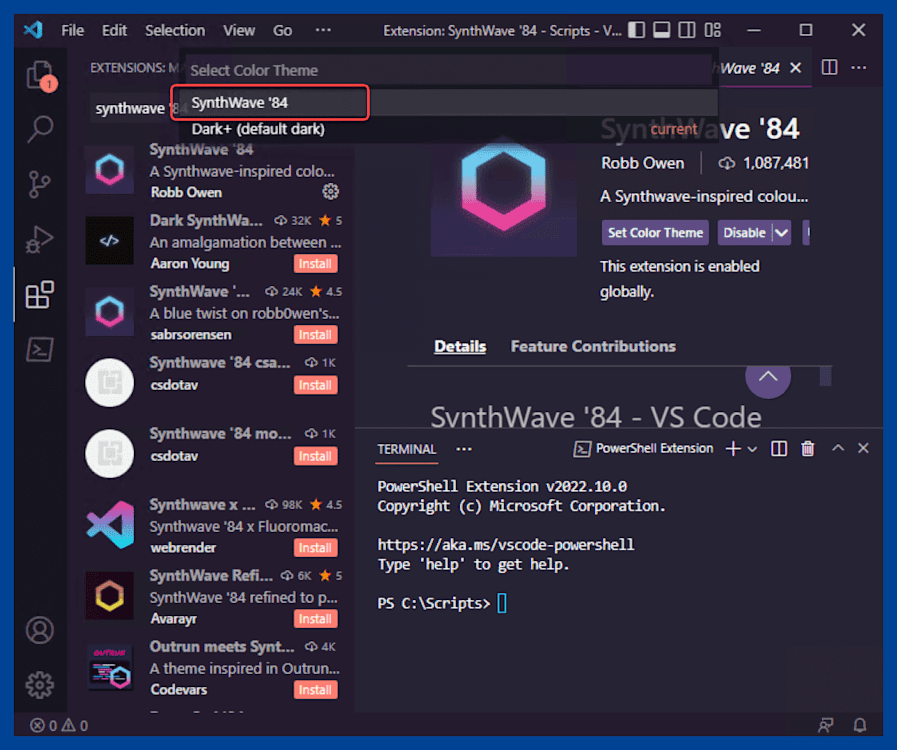Toggle the Primary Side Bar visibility
The image size is (897, 750).
637,30
